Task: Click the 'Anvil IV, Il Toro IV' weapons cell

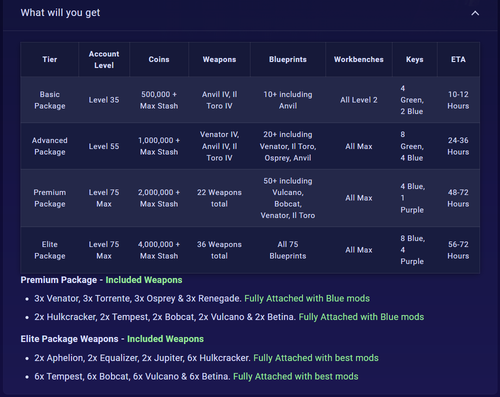Action: (219, 100)
